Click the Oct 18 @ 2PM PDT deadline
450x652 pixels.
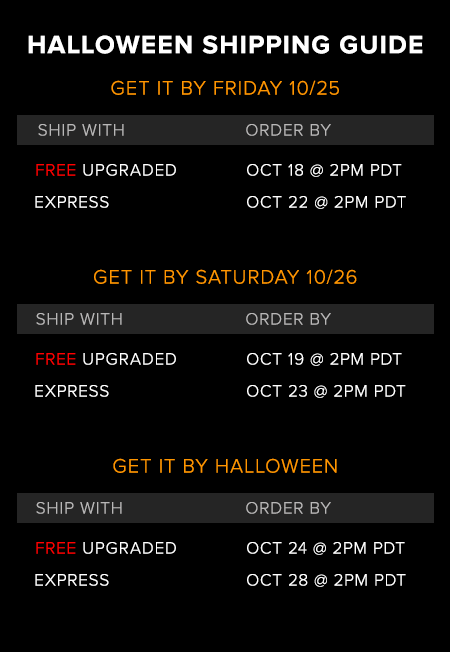click(x=324, y=170)
